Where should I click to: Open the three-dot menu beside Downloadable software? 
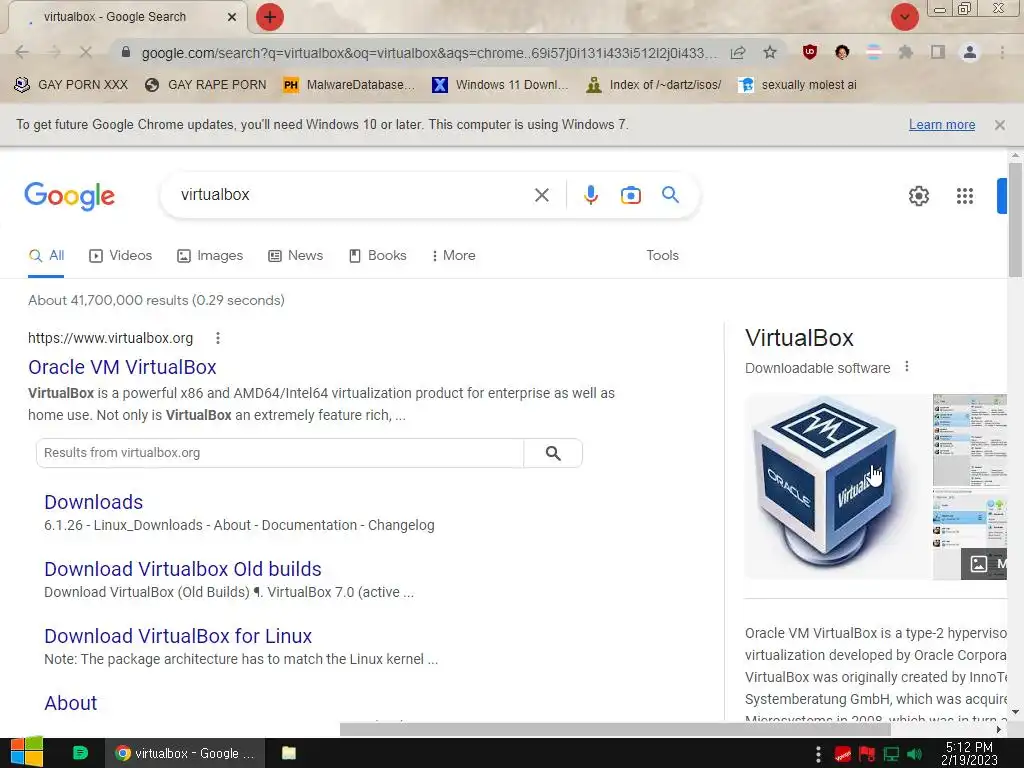pyautogui.click(x=906, y=367)
